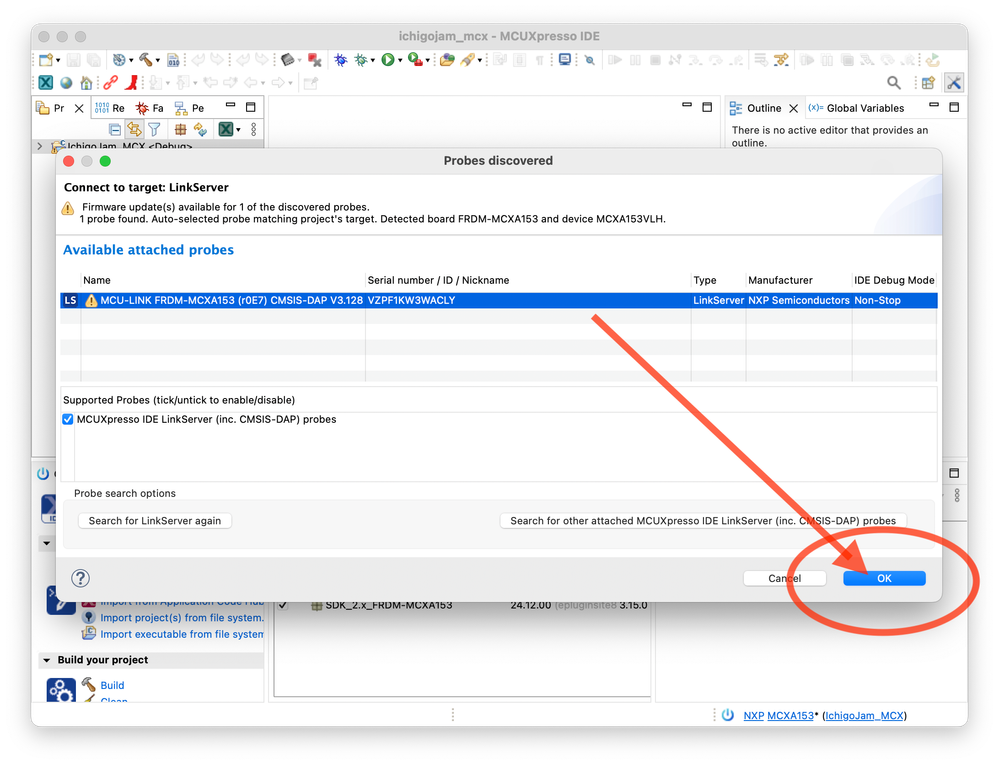The height and width of the screenshot is (765, 999).
Task: Click the filter funnel icon in explorer
Action: tap(154, 129)
